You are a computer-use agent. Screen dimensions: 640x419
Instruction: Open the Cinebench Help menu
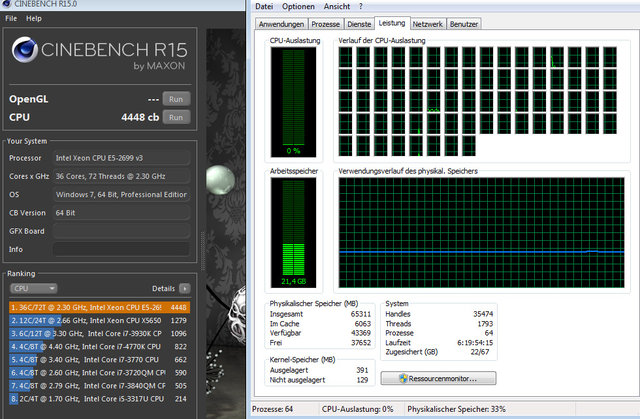[33, 18]
